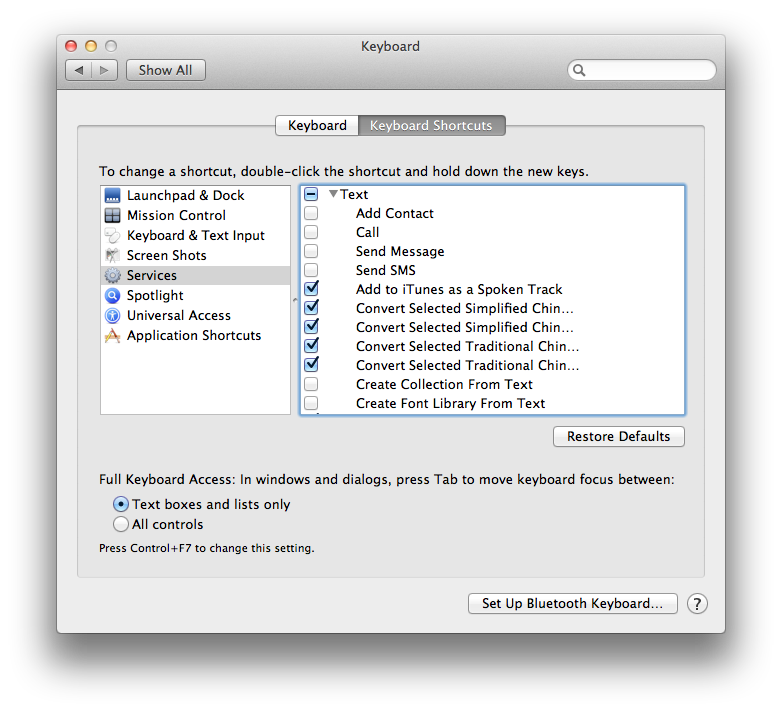The image size is (782, 712).
Task: Click the Spotlight magnifier icon
Action: (113, 296)
